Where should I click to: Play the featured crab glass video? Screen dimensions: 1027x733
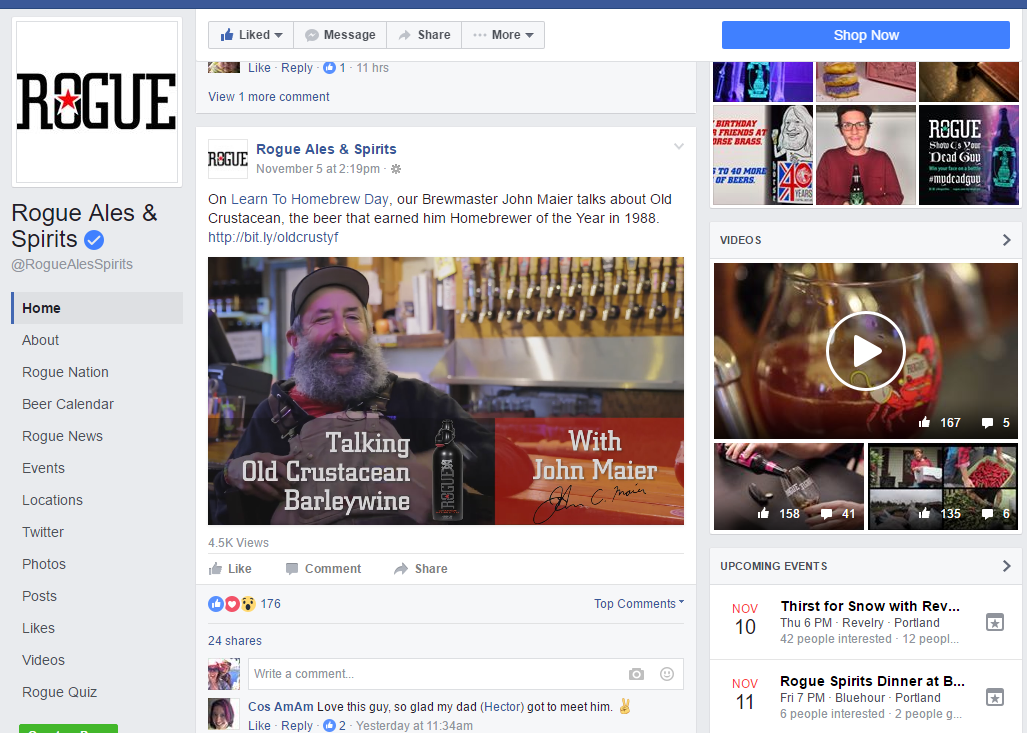pos(865,351)
